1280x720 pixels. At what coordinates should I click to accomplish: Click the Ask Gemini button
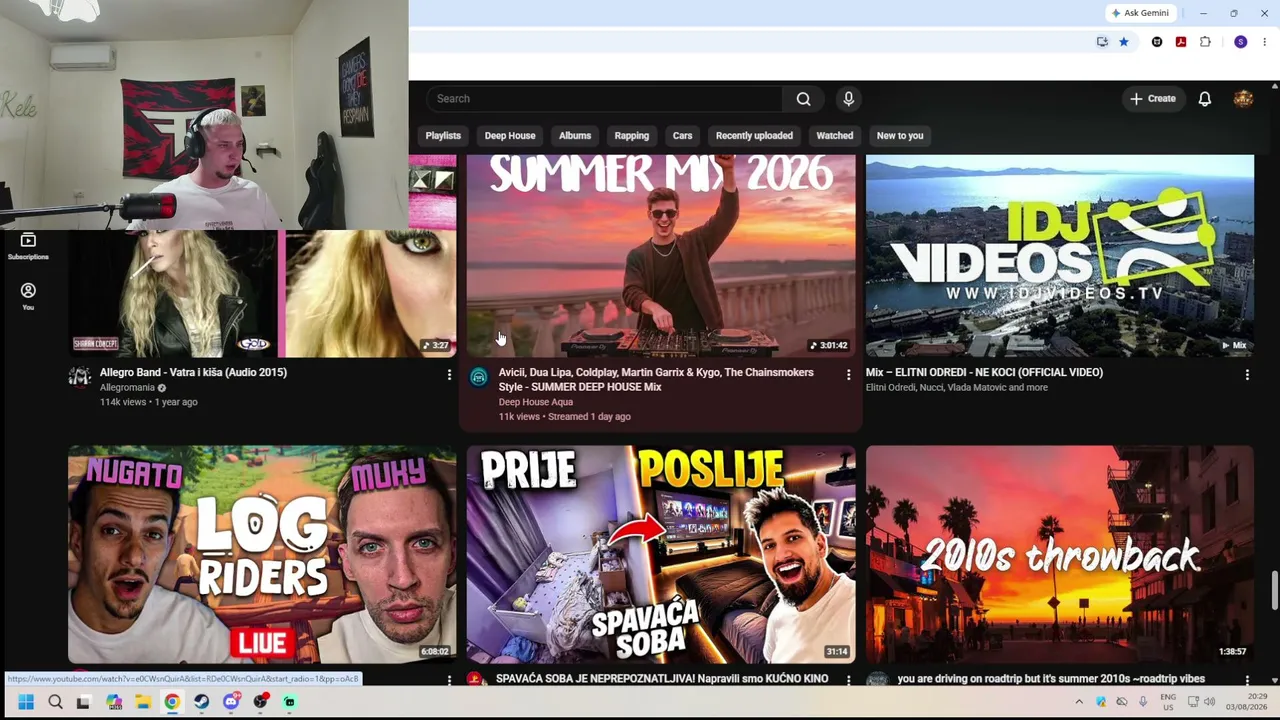[1139, 13]
